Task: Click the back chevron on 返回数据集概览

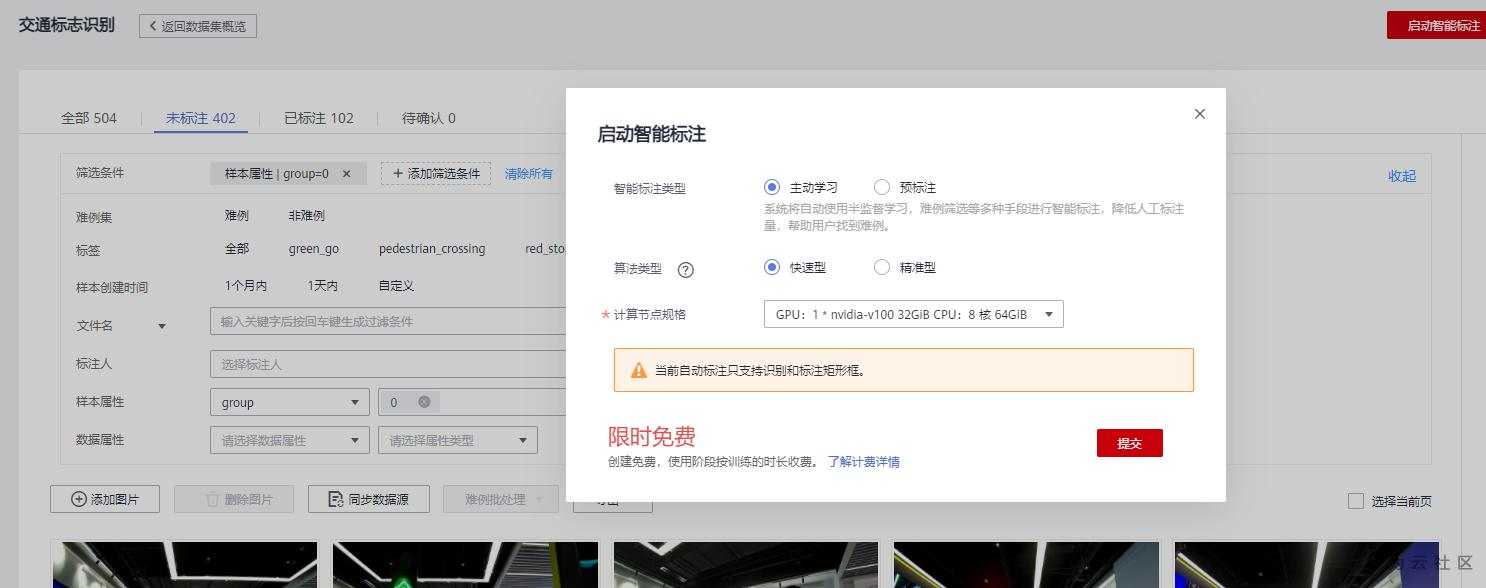Action: (152, 26)
